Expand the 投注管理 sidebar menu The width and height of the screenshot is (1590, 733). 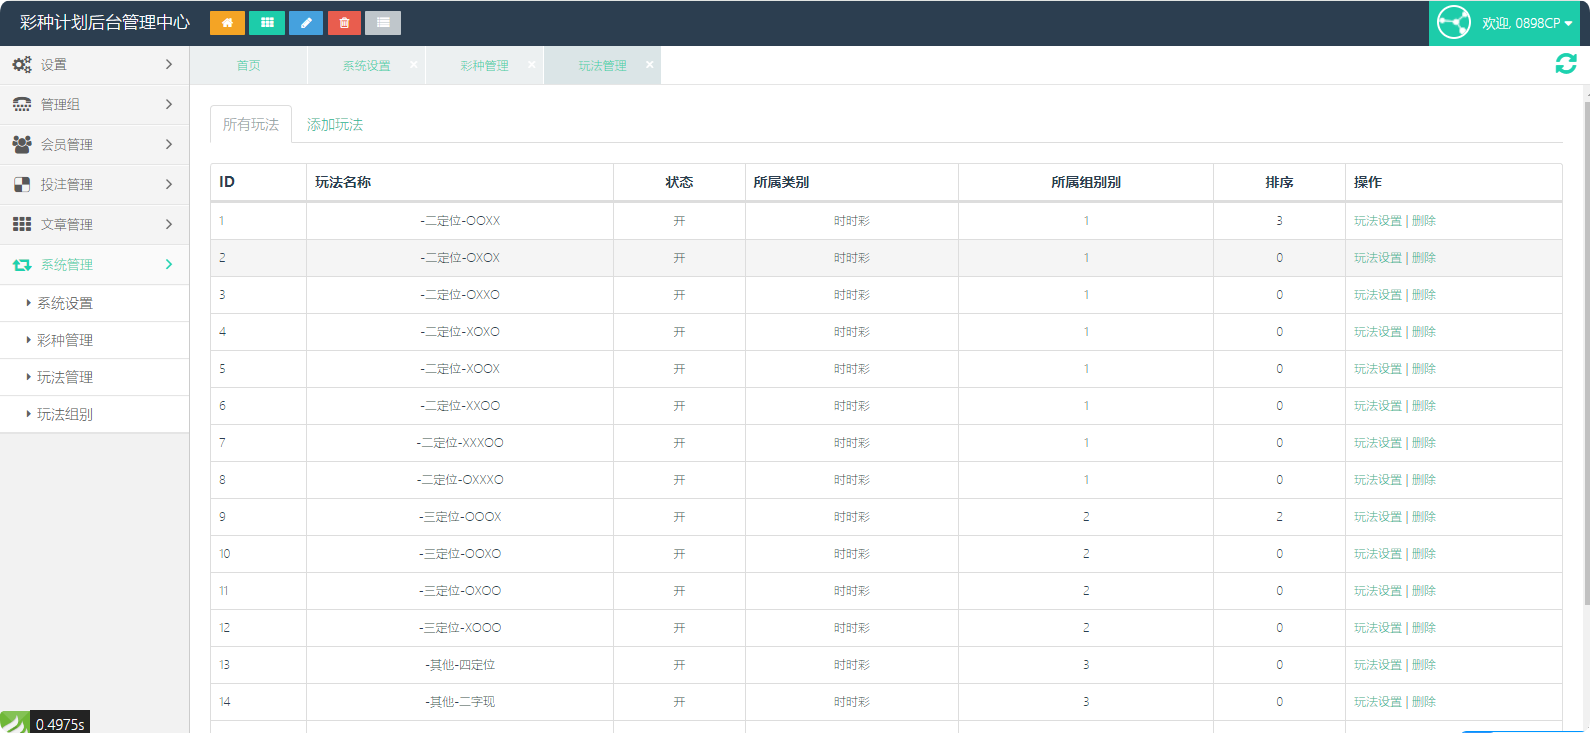point(94,184)
